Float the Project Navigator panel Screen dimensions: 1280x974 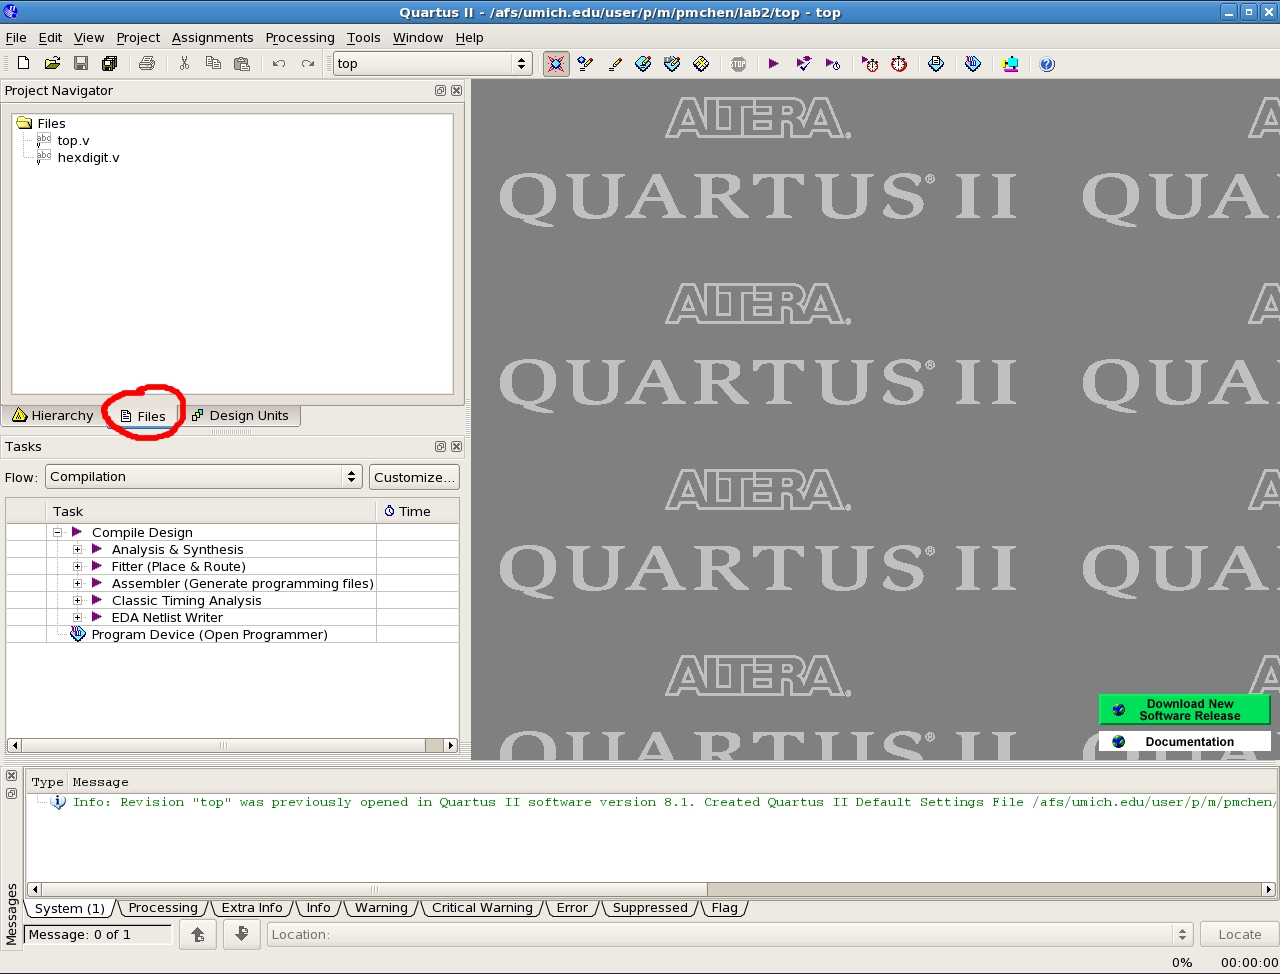coord(440,90)
